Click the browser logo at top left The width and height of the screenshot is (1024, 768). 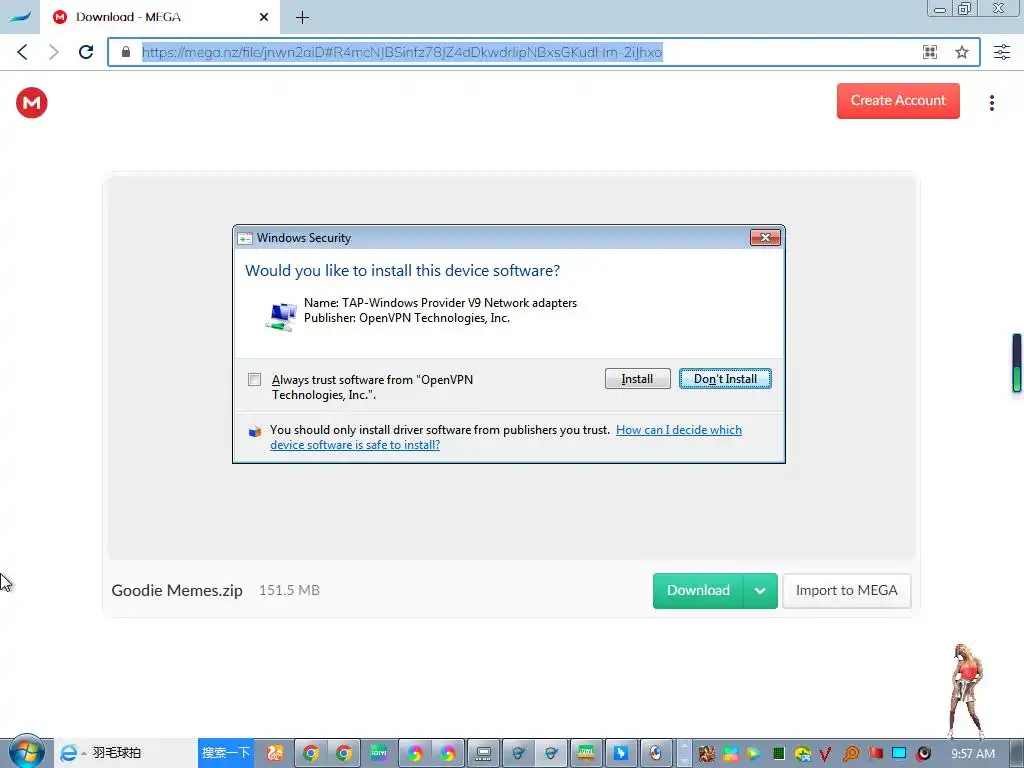[20, 17]
